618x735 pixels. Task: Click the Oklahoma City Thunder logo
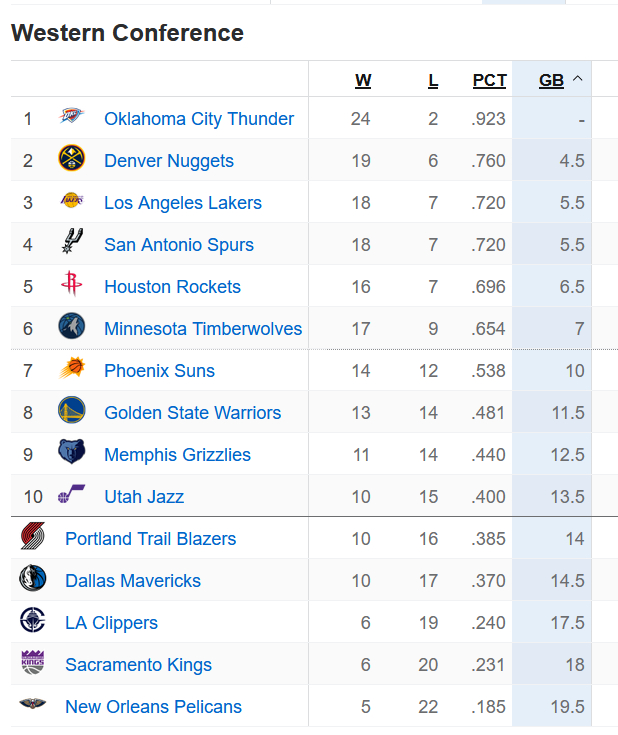pyautogui.click(x=71, y=118)
